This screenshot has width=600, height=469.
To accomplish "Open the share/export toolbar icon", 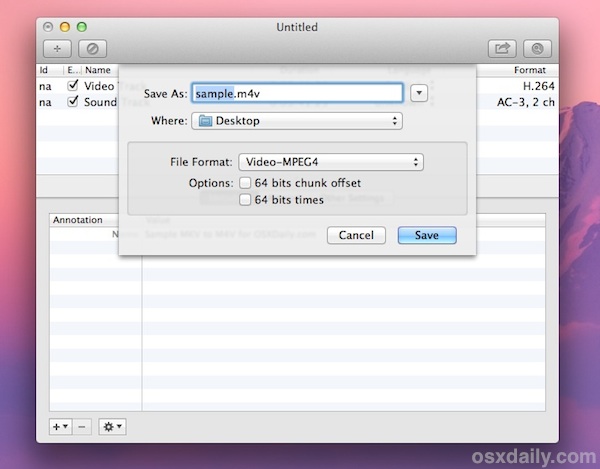I will [x=502, y=49].
